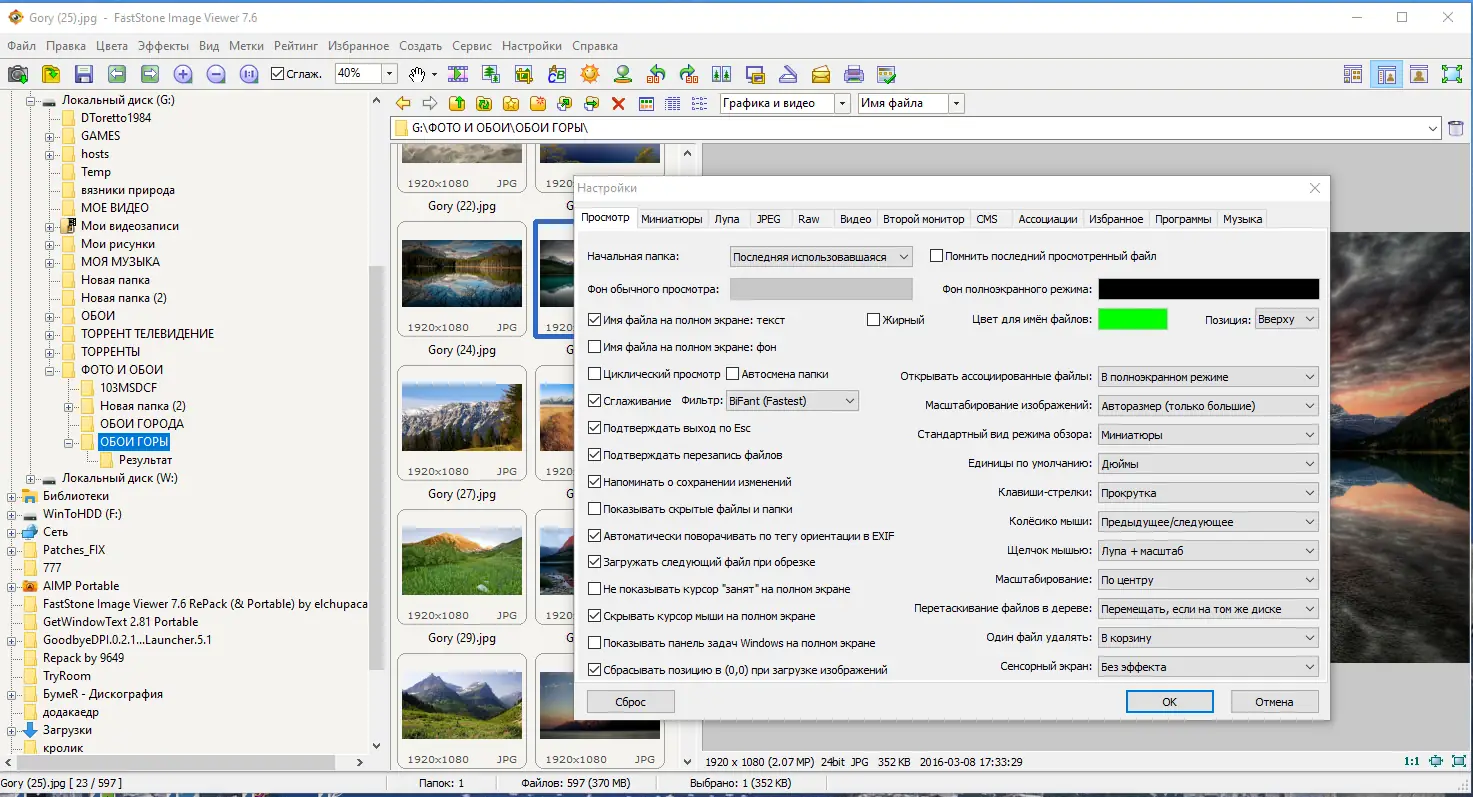Click the 1:1 actual size icon
The height and width of the screenshot is (797, 1473).
(249, 73)
